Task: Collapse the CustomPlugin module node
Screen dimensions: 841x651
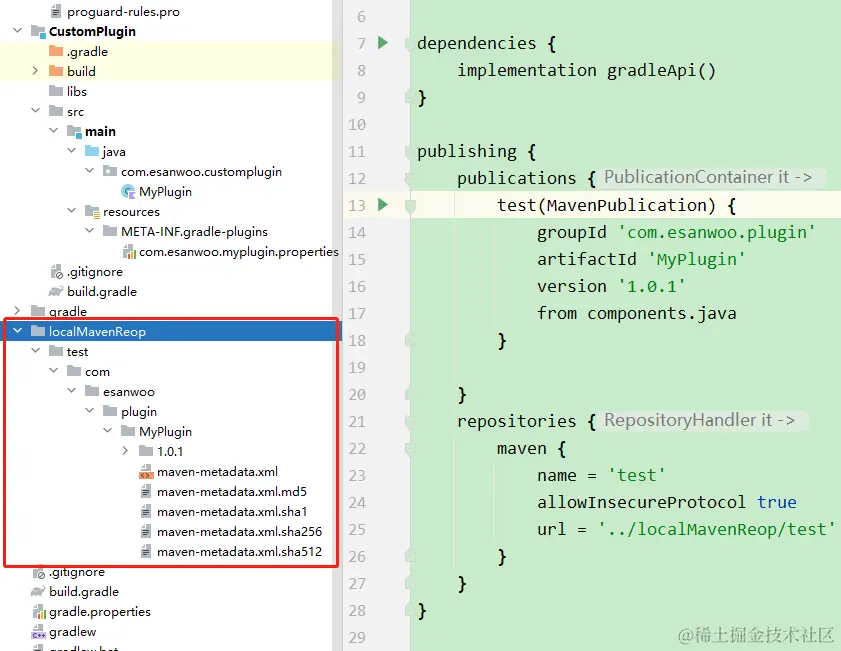Action: (18, 31)
